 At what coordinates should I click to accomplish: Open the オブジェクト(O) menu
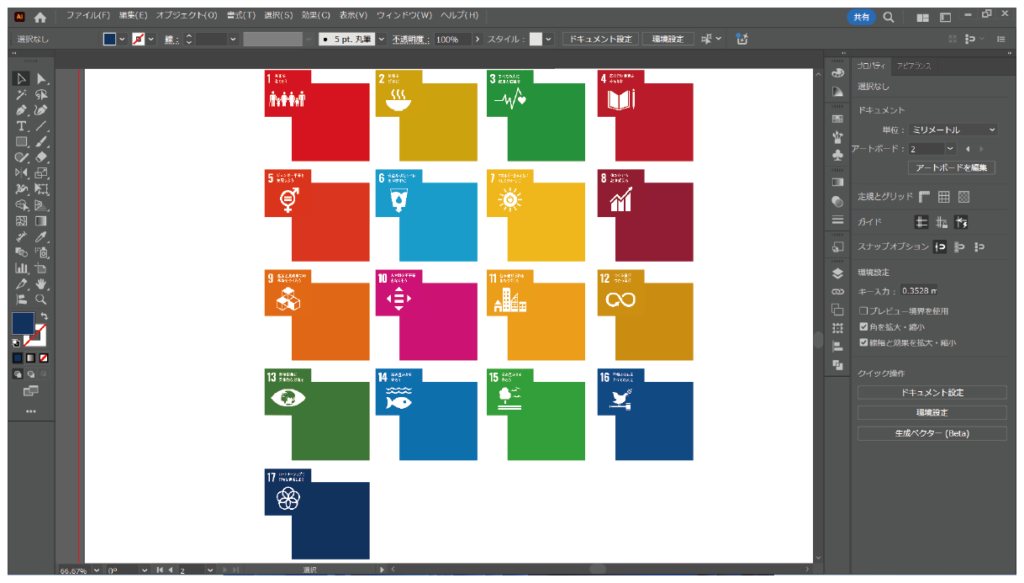186,15
